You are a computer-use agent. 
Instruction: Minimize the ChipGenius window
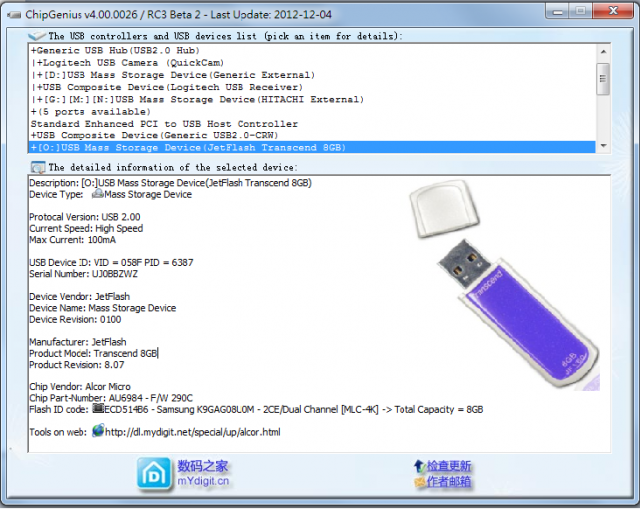click(558, 11)
